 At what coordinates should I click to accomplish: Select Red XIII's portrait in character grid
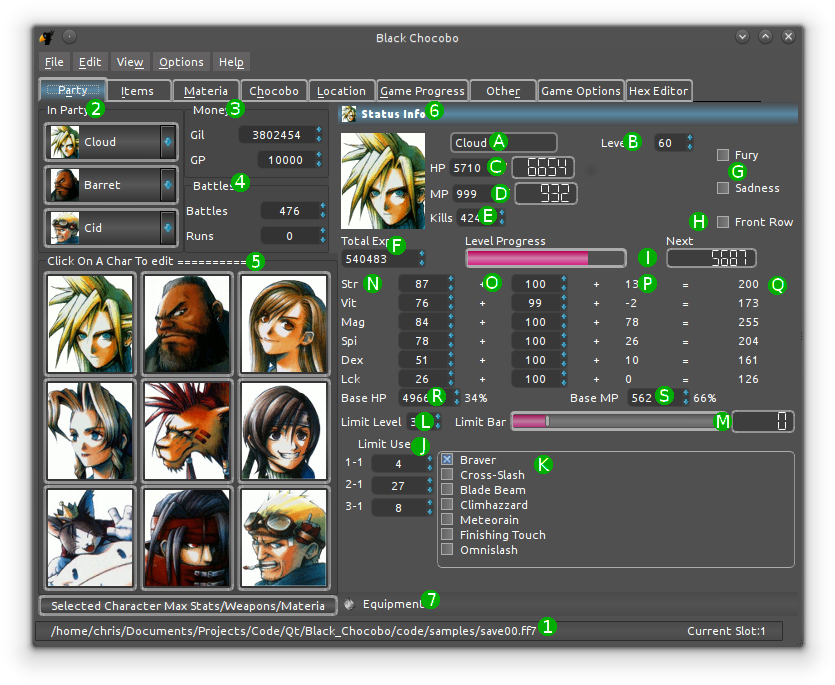[187, 431]
